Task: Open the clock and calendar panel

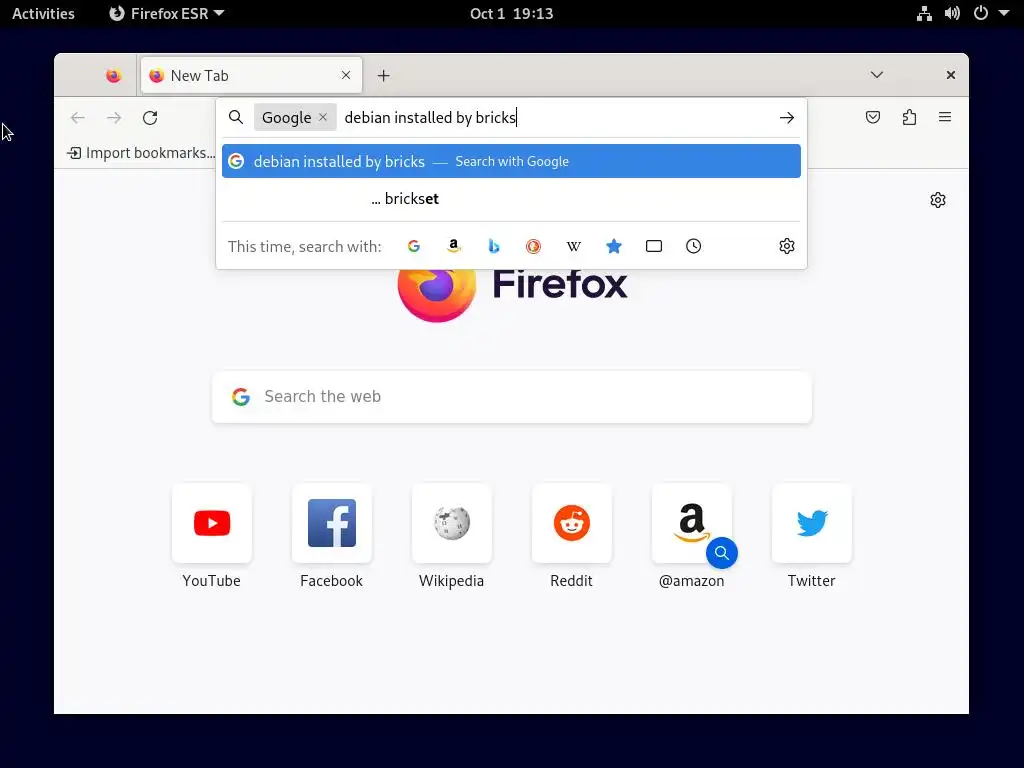Action: (x=511, y=14)
